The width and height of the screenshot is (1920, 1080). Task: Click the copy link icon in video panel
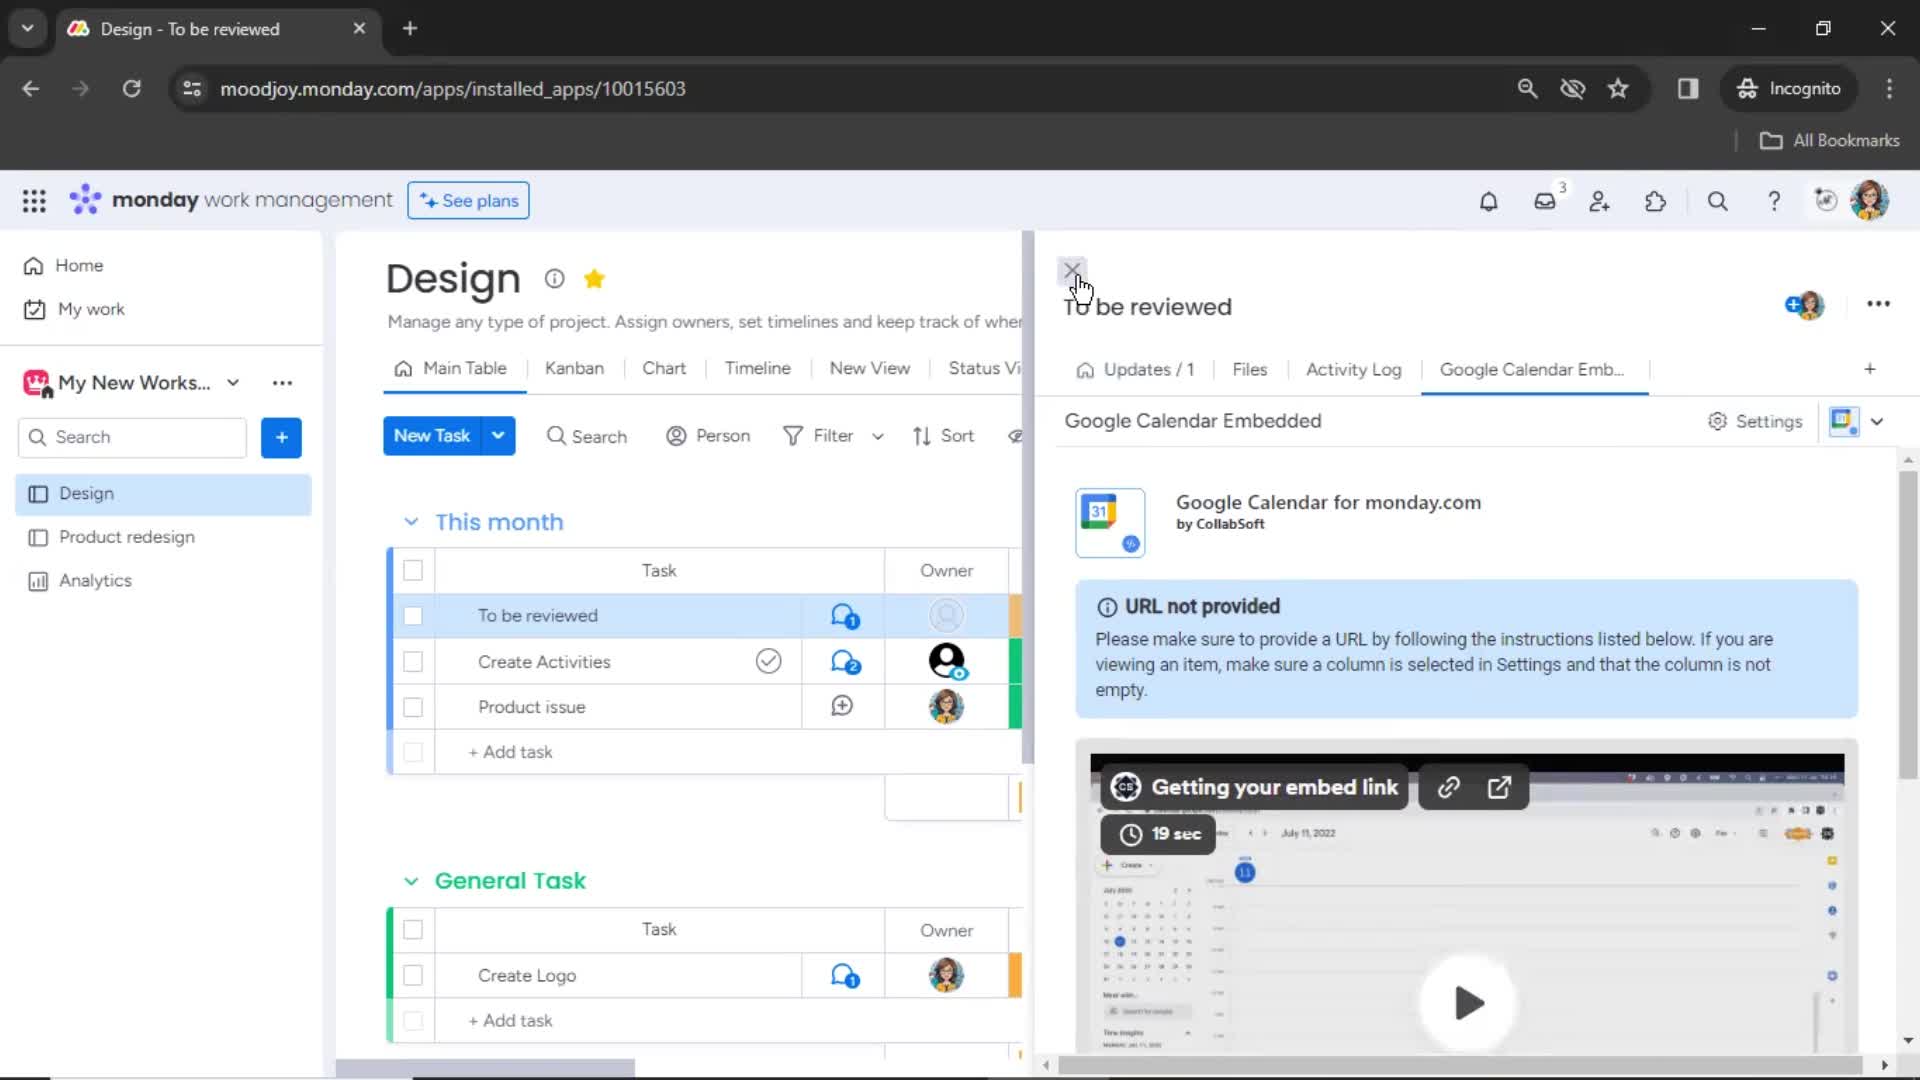click(1448, 787)
